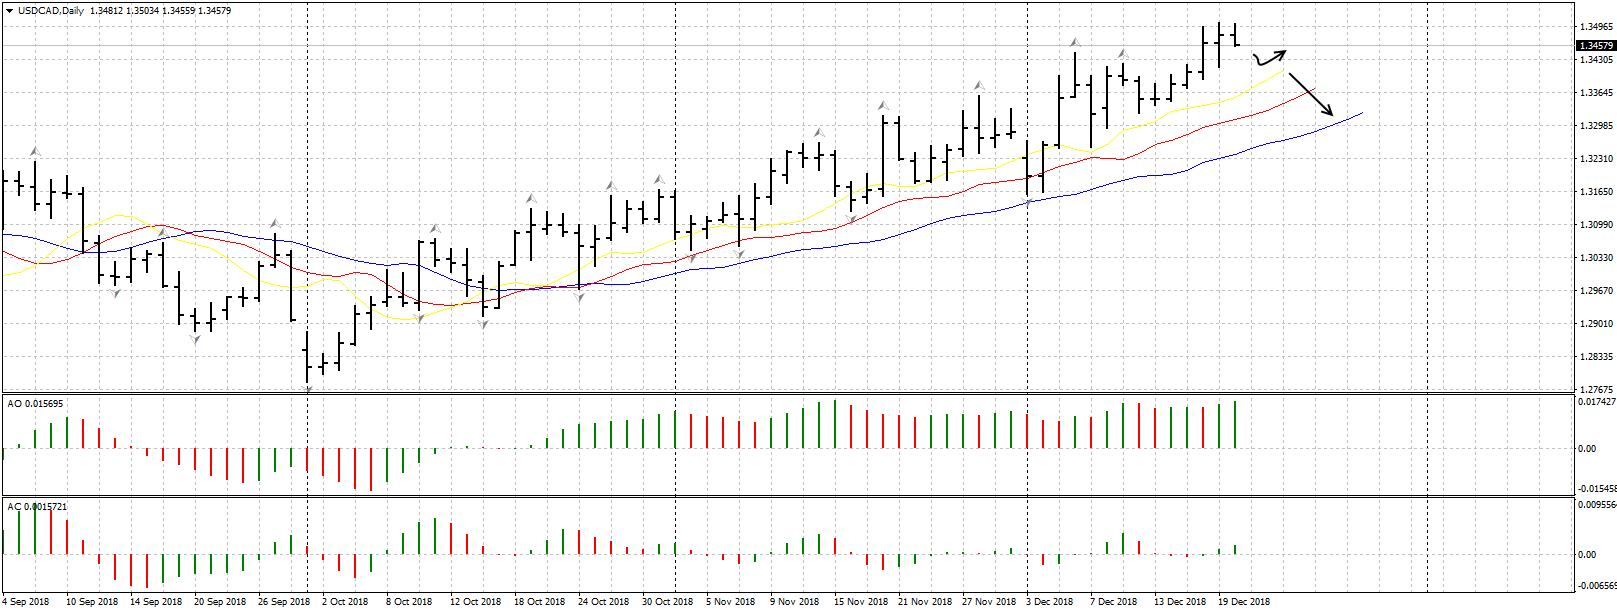Click the 19 Dec 2018 date label
This screenshot has width=1617, height=613.
click(x=1244, y=602)
